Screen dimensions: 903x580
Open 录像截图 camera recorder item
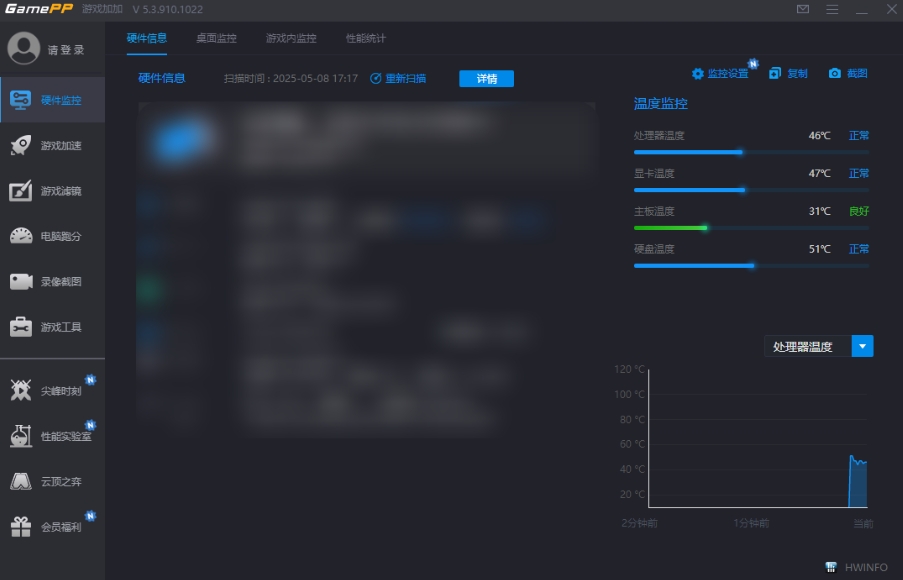(52, 282)
